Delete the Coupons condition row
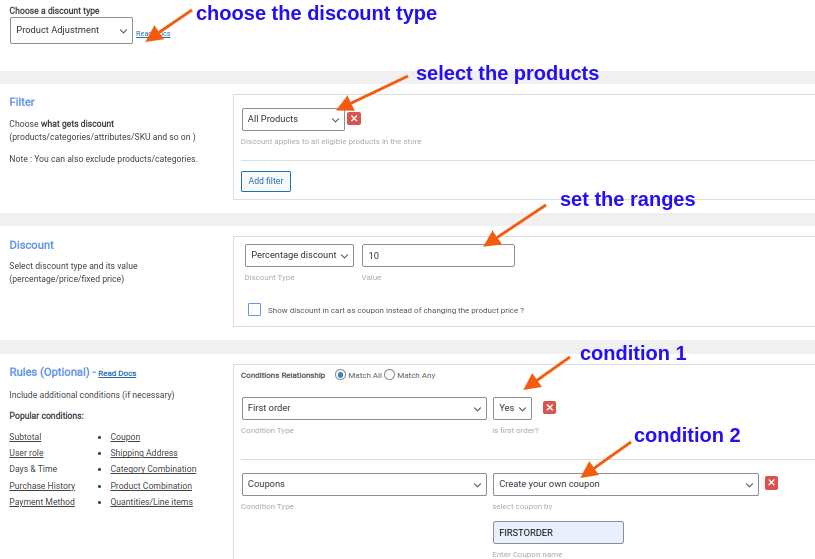 tap(771, 484)
